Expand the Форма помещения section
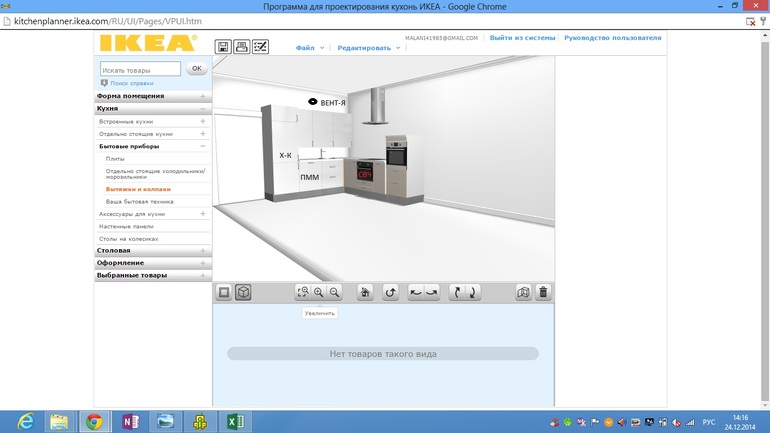 [203, 96]
